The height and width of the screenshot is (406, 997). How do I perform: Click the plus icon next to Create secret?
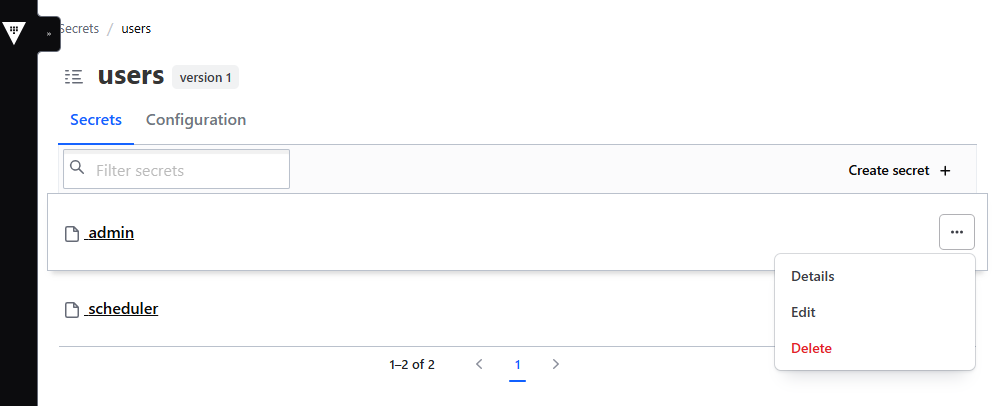coord(945,170)
